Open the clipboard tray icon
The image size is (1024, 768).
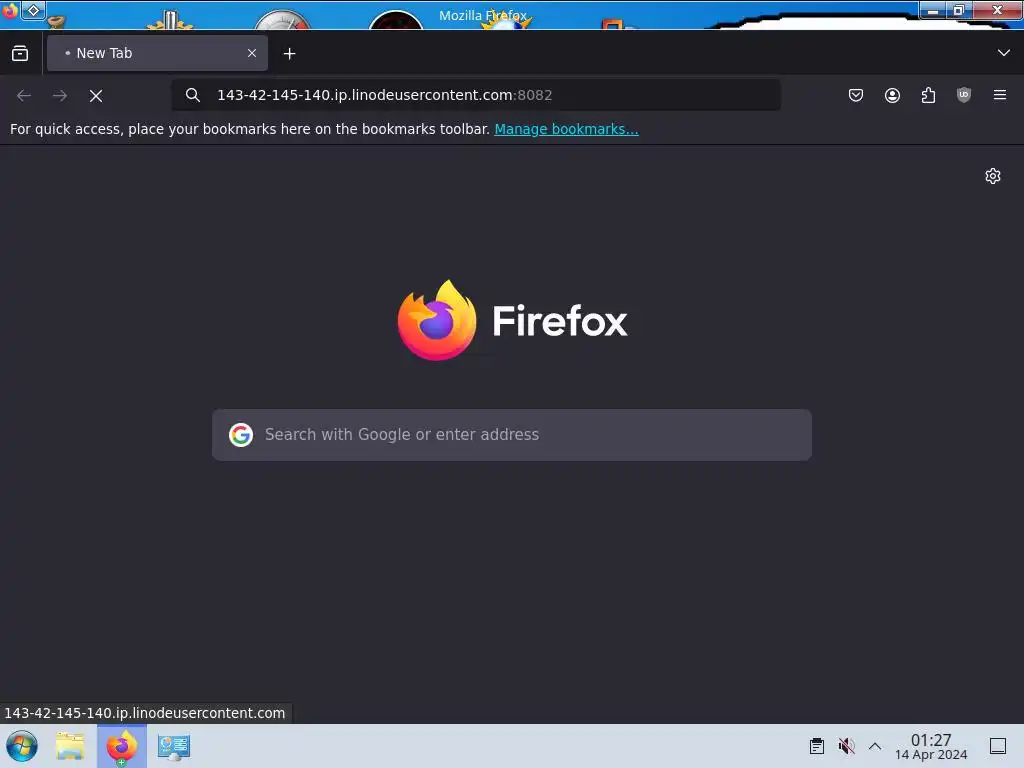tap(816, 746)
